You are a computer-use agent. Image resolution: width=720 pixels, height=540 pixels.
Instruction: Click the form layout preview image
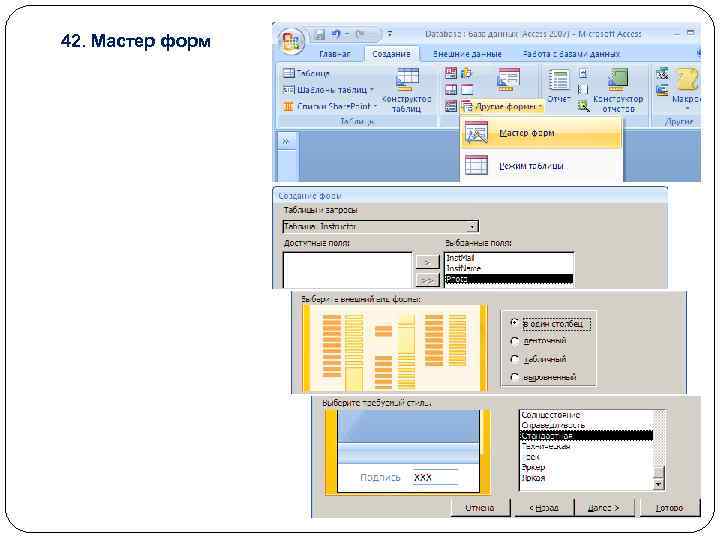coord(395,348)
